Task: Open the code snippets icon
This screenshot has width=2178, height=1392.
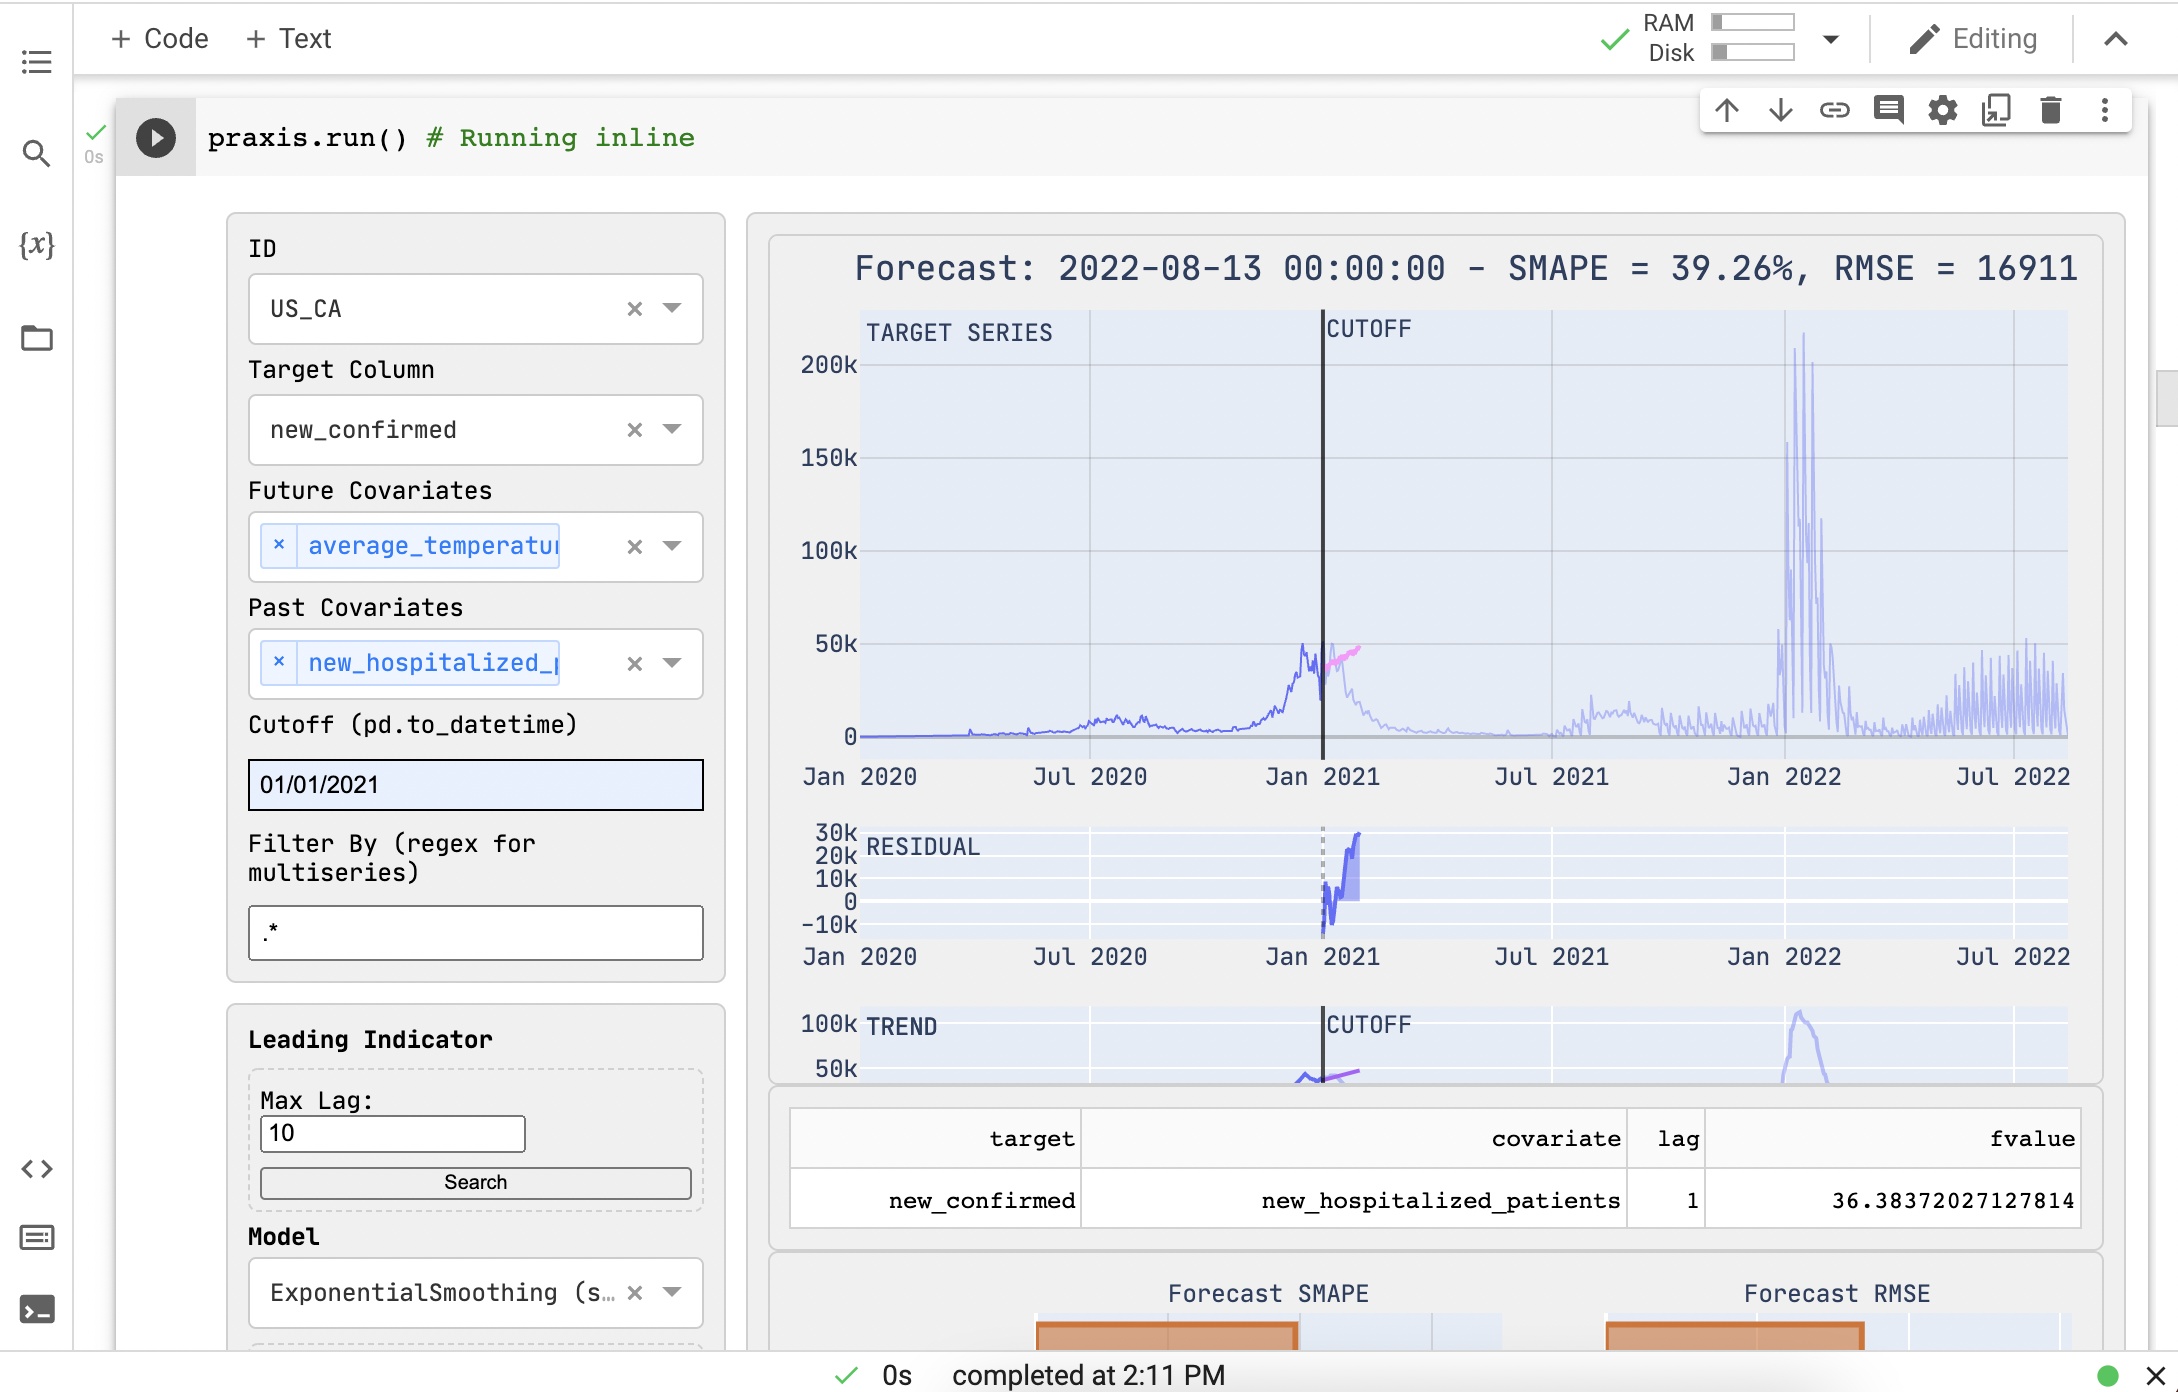Action: click(x=37, y=1168)
